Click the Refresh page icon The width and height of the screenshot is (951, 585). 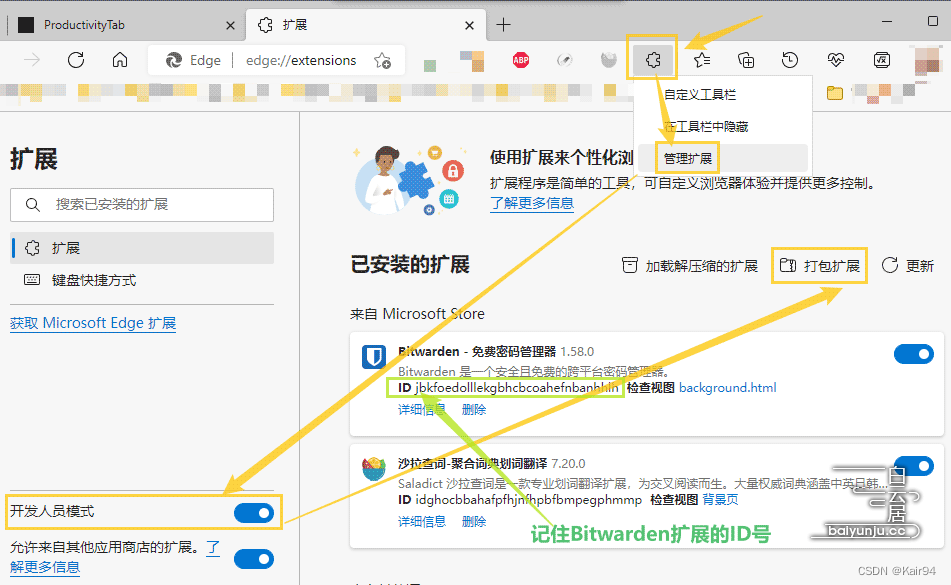point(75,60)
